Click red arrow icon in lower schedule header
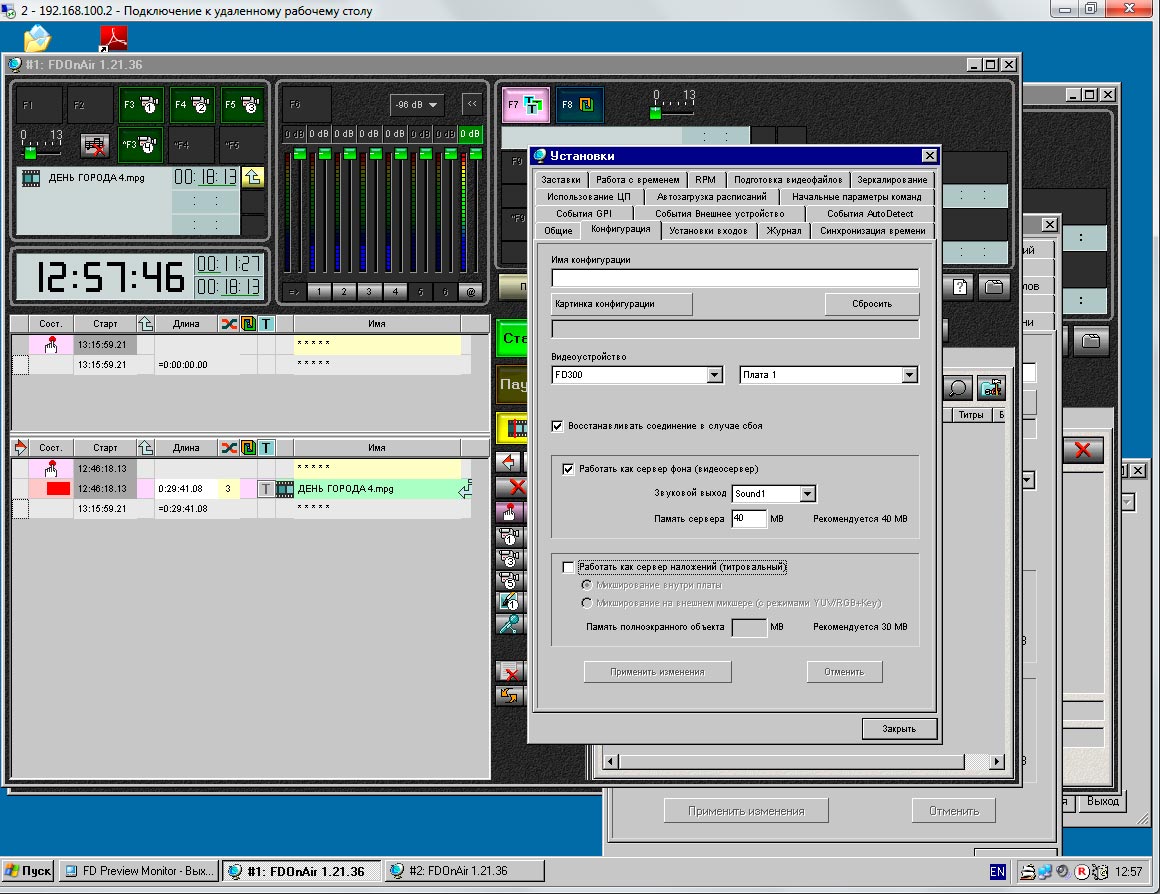 (20, 447)
